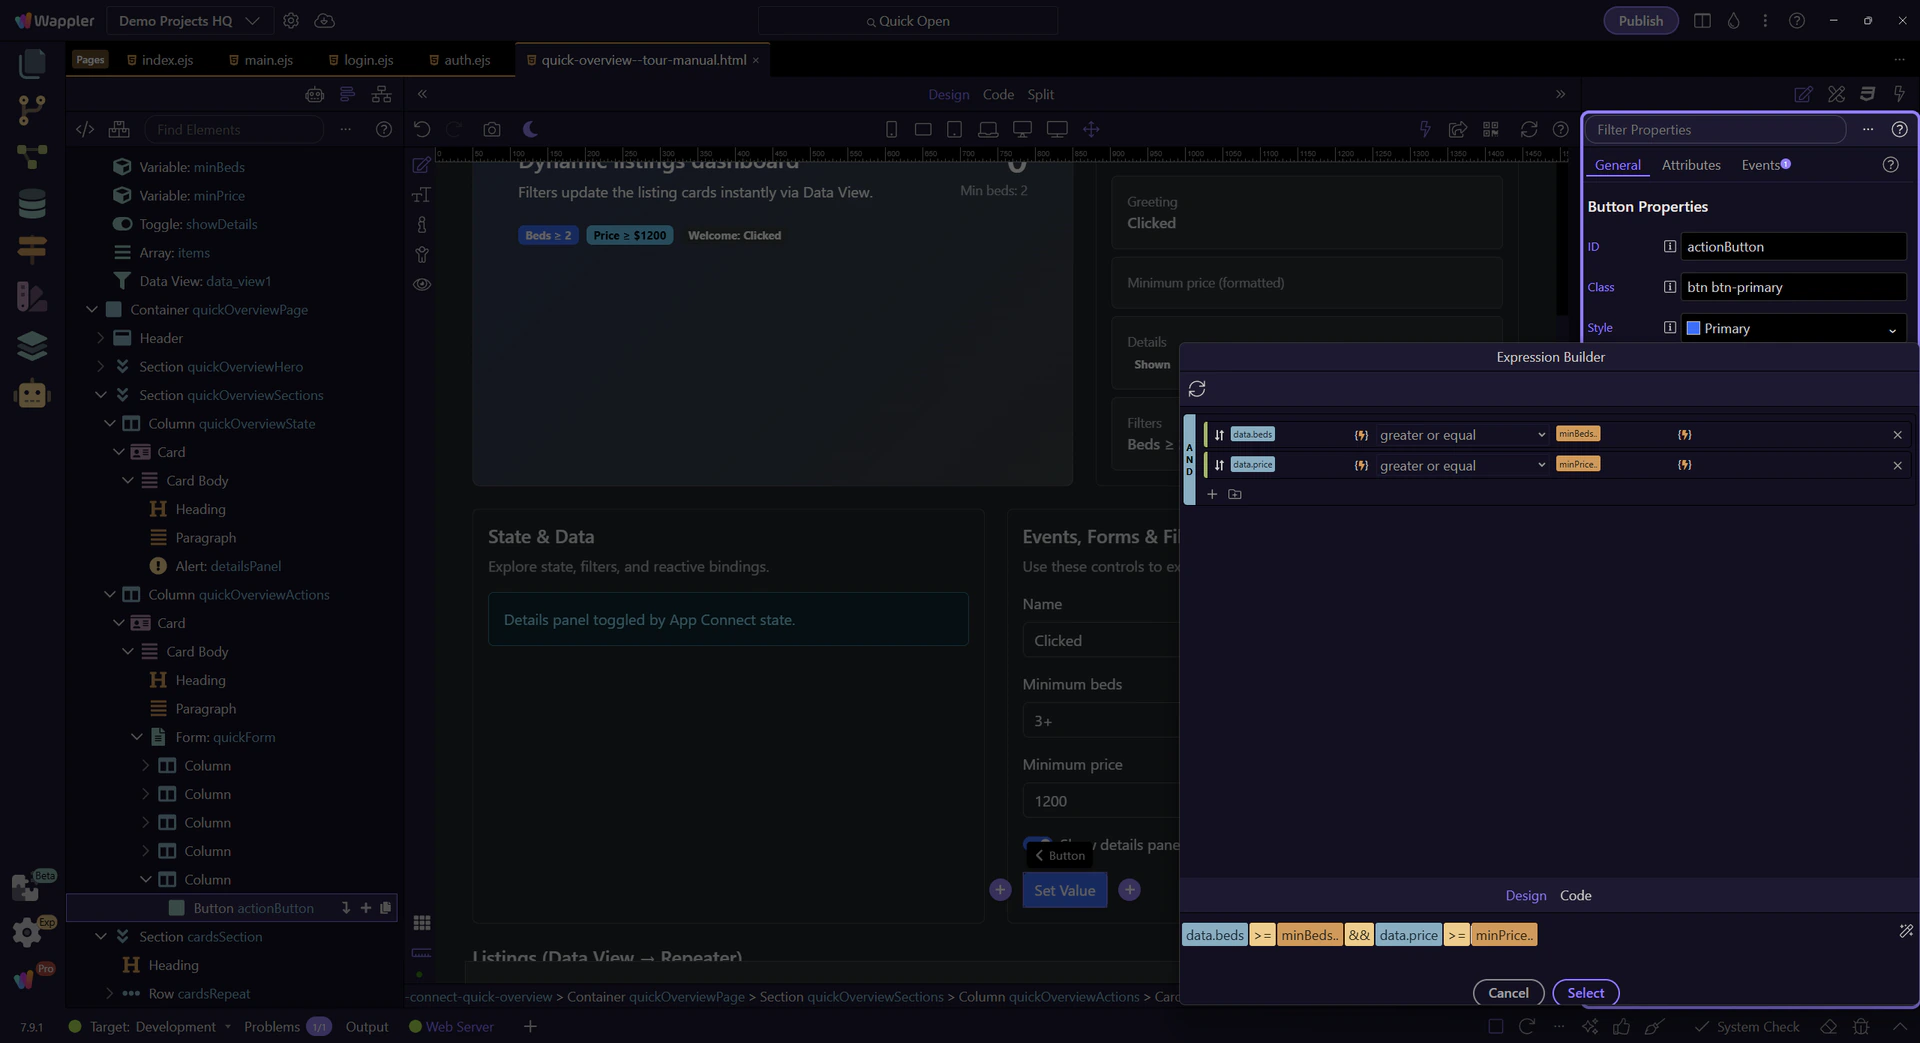1920x1043 pixels.
Task: Switch to the Attributes tab
Action: [x=1691, y=165]
